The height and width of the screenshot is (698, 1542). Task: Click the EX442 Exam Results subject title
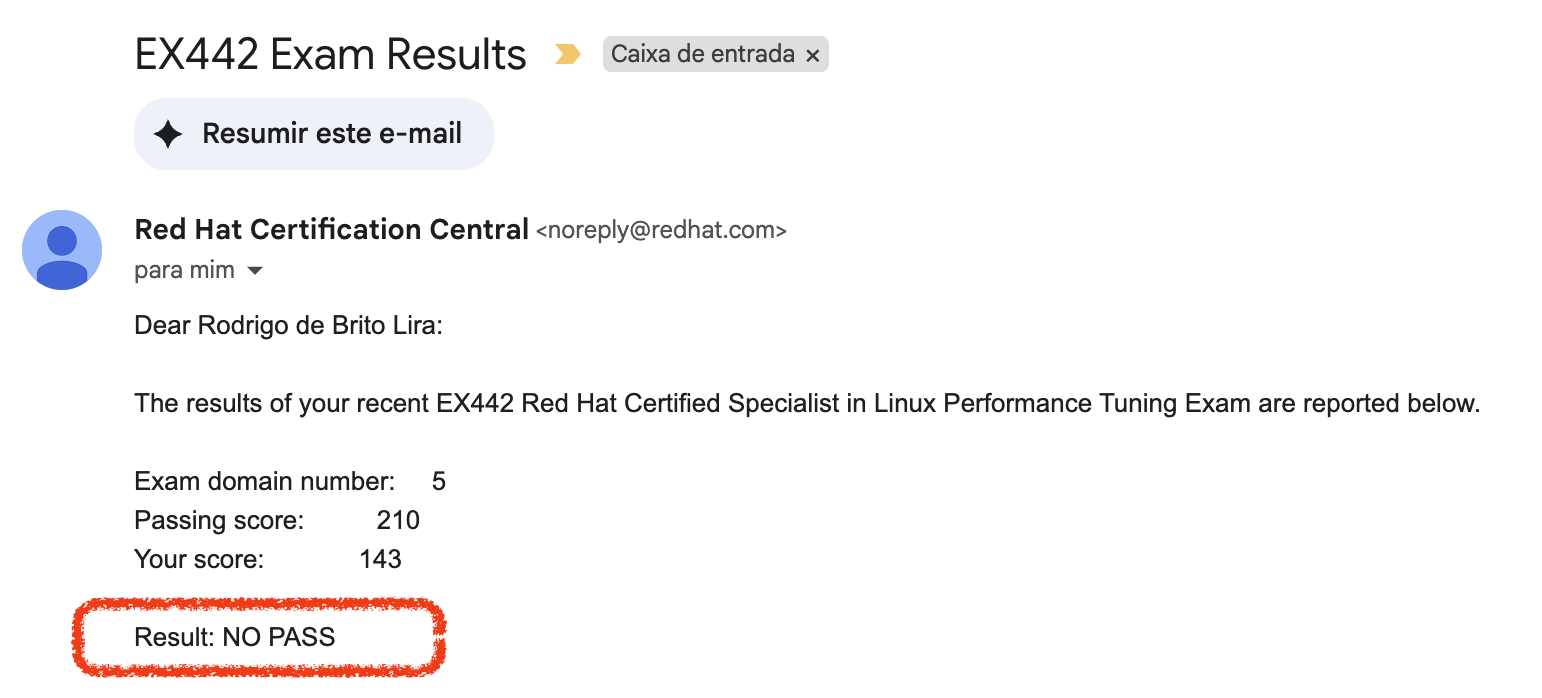coord(330,54)
